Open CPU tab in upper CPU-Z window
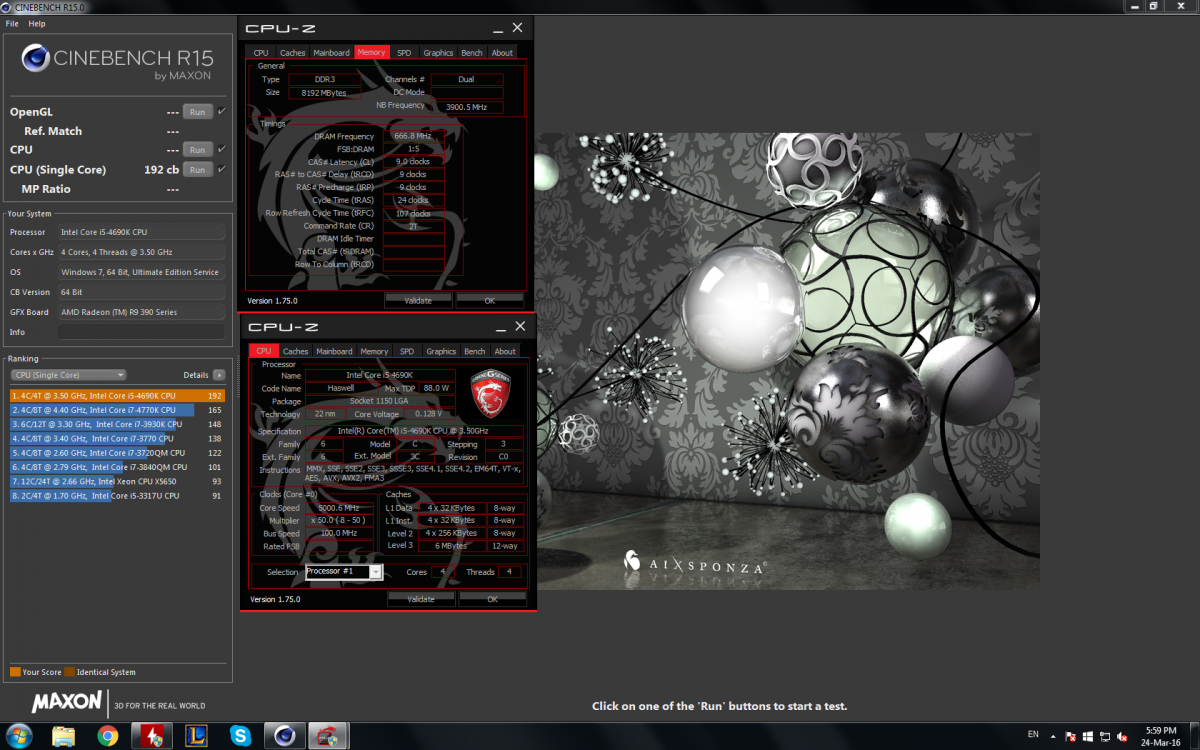Image resolution: width=1200 pixels, height=750 pixels. [261, 53]
